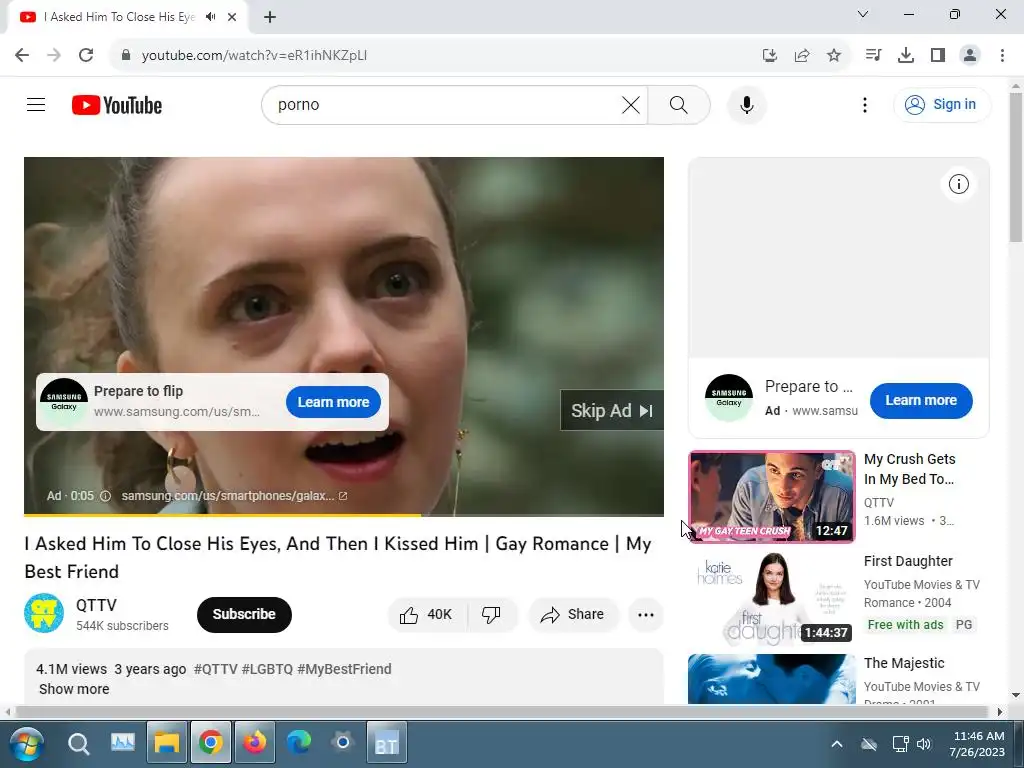Subscribe to QTTV channel
This screenshot has width=1024, height=768.
pyautogui.click(x=244, y=615)
